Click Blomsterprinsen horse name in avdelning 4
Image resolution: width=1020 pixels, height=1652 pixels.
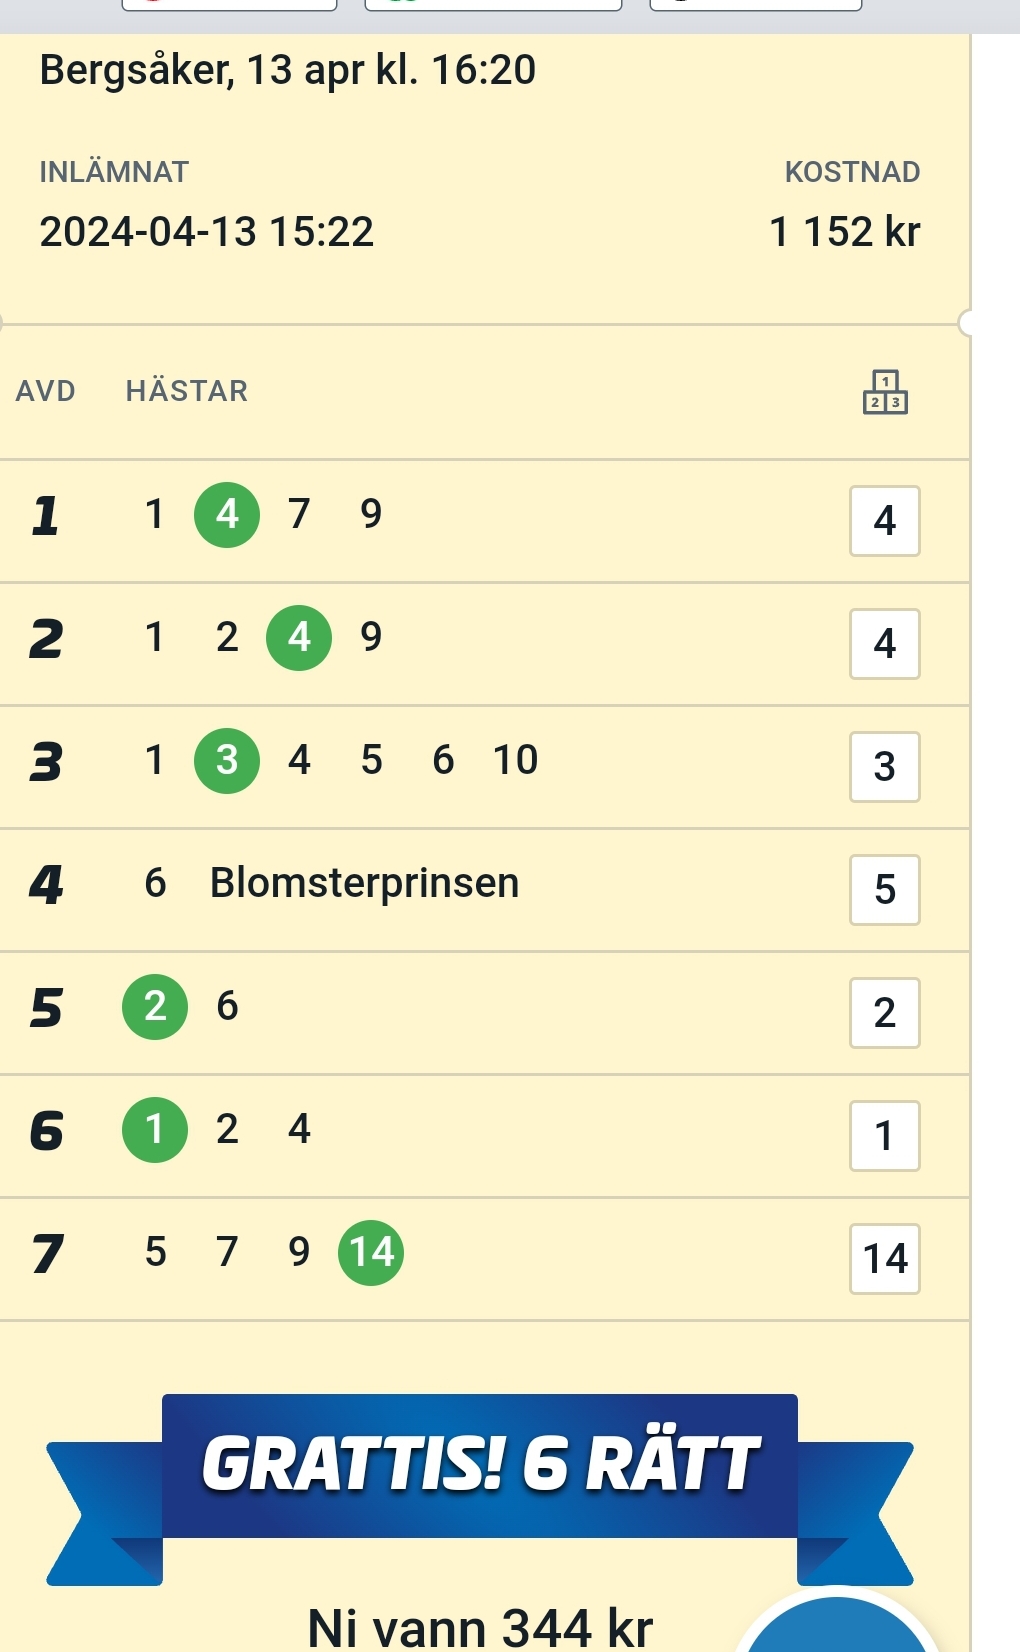click(x=364, y=883)
